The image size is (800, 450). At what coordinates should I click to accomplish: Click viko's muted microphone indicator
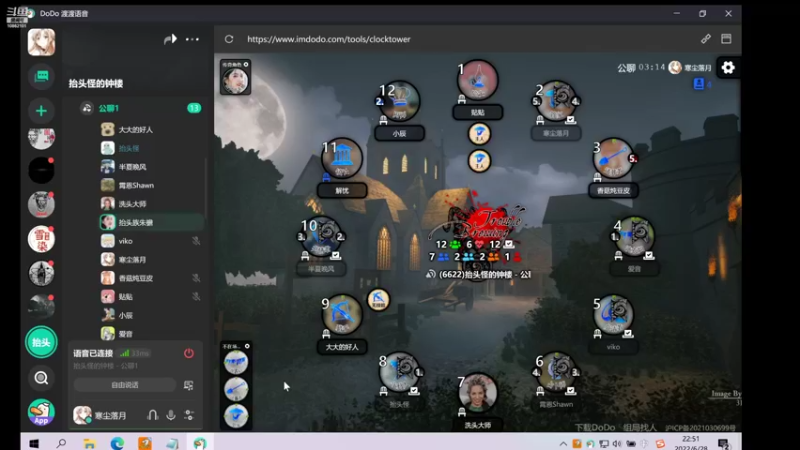196,241
